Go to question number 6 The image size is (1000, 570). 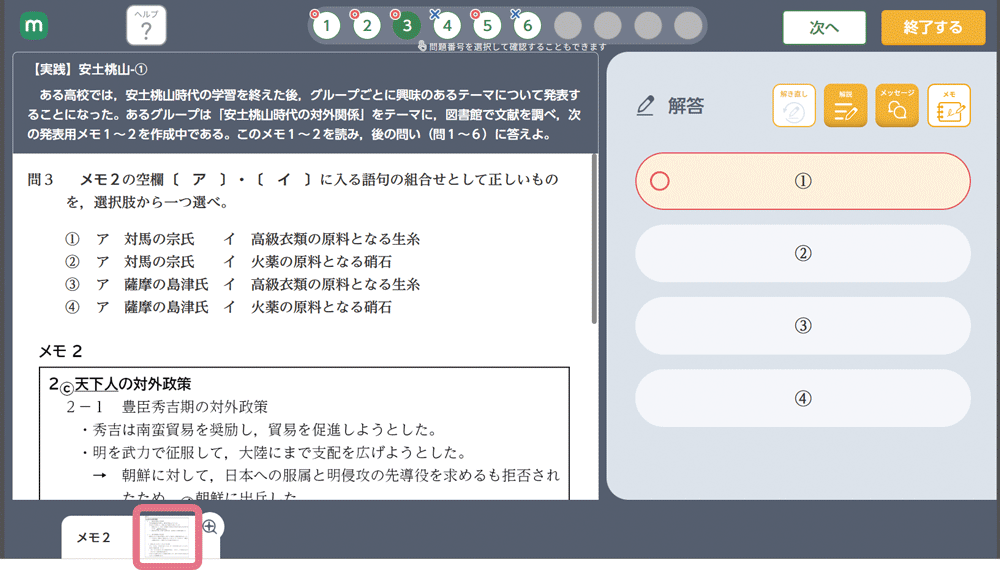527,26
